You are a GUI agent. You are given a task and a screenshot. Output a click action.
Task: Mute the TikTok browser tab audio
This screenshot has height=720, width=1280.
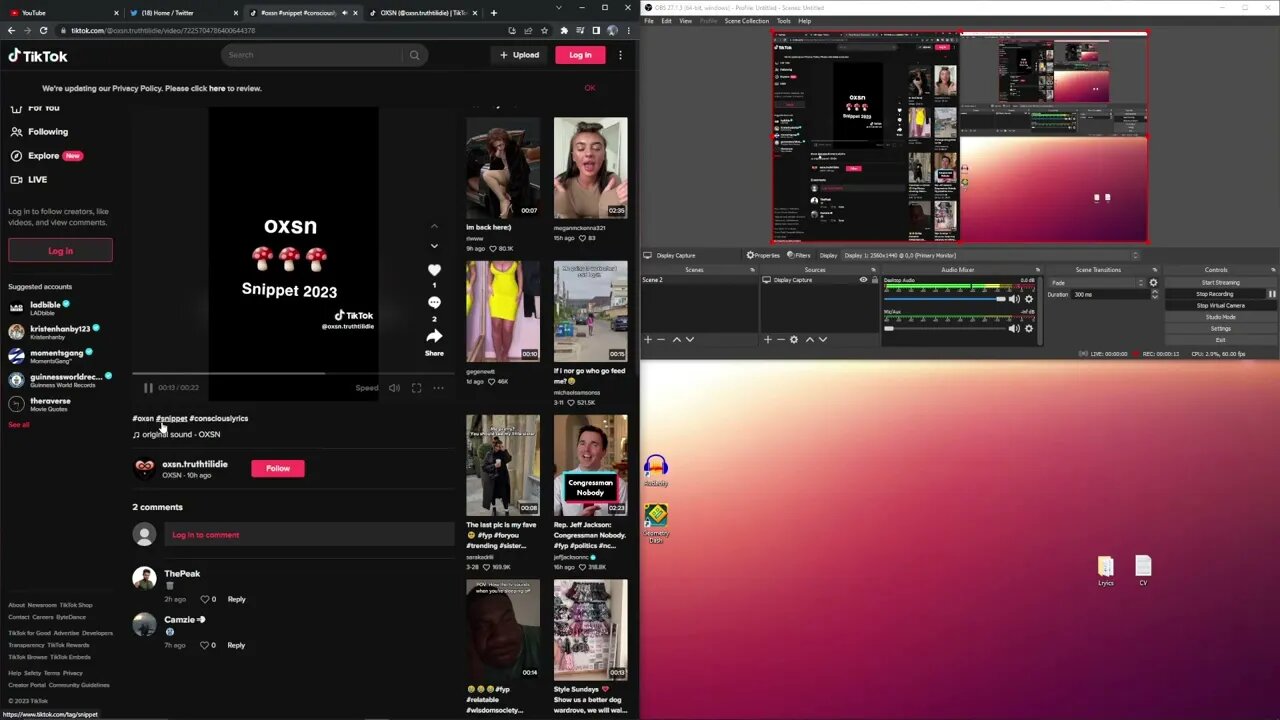[345, 13]
